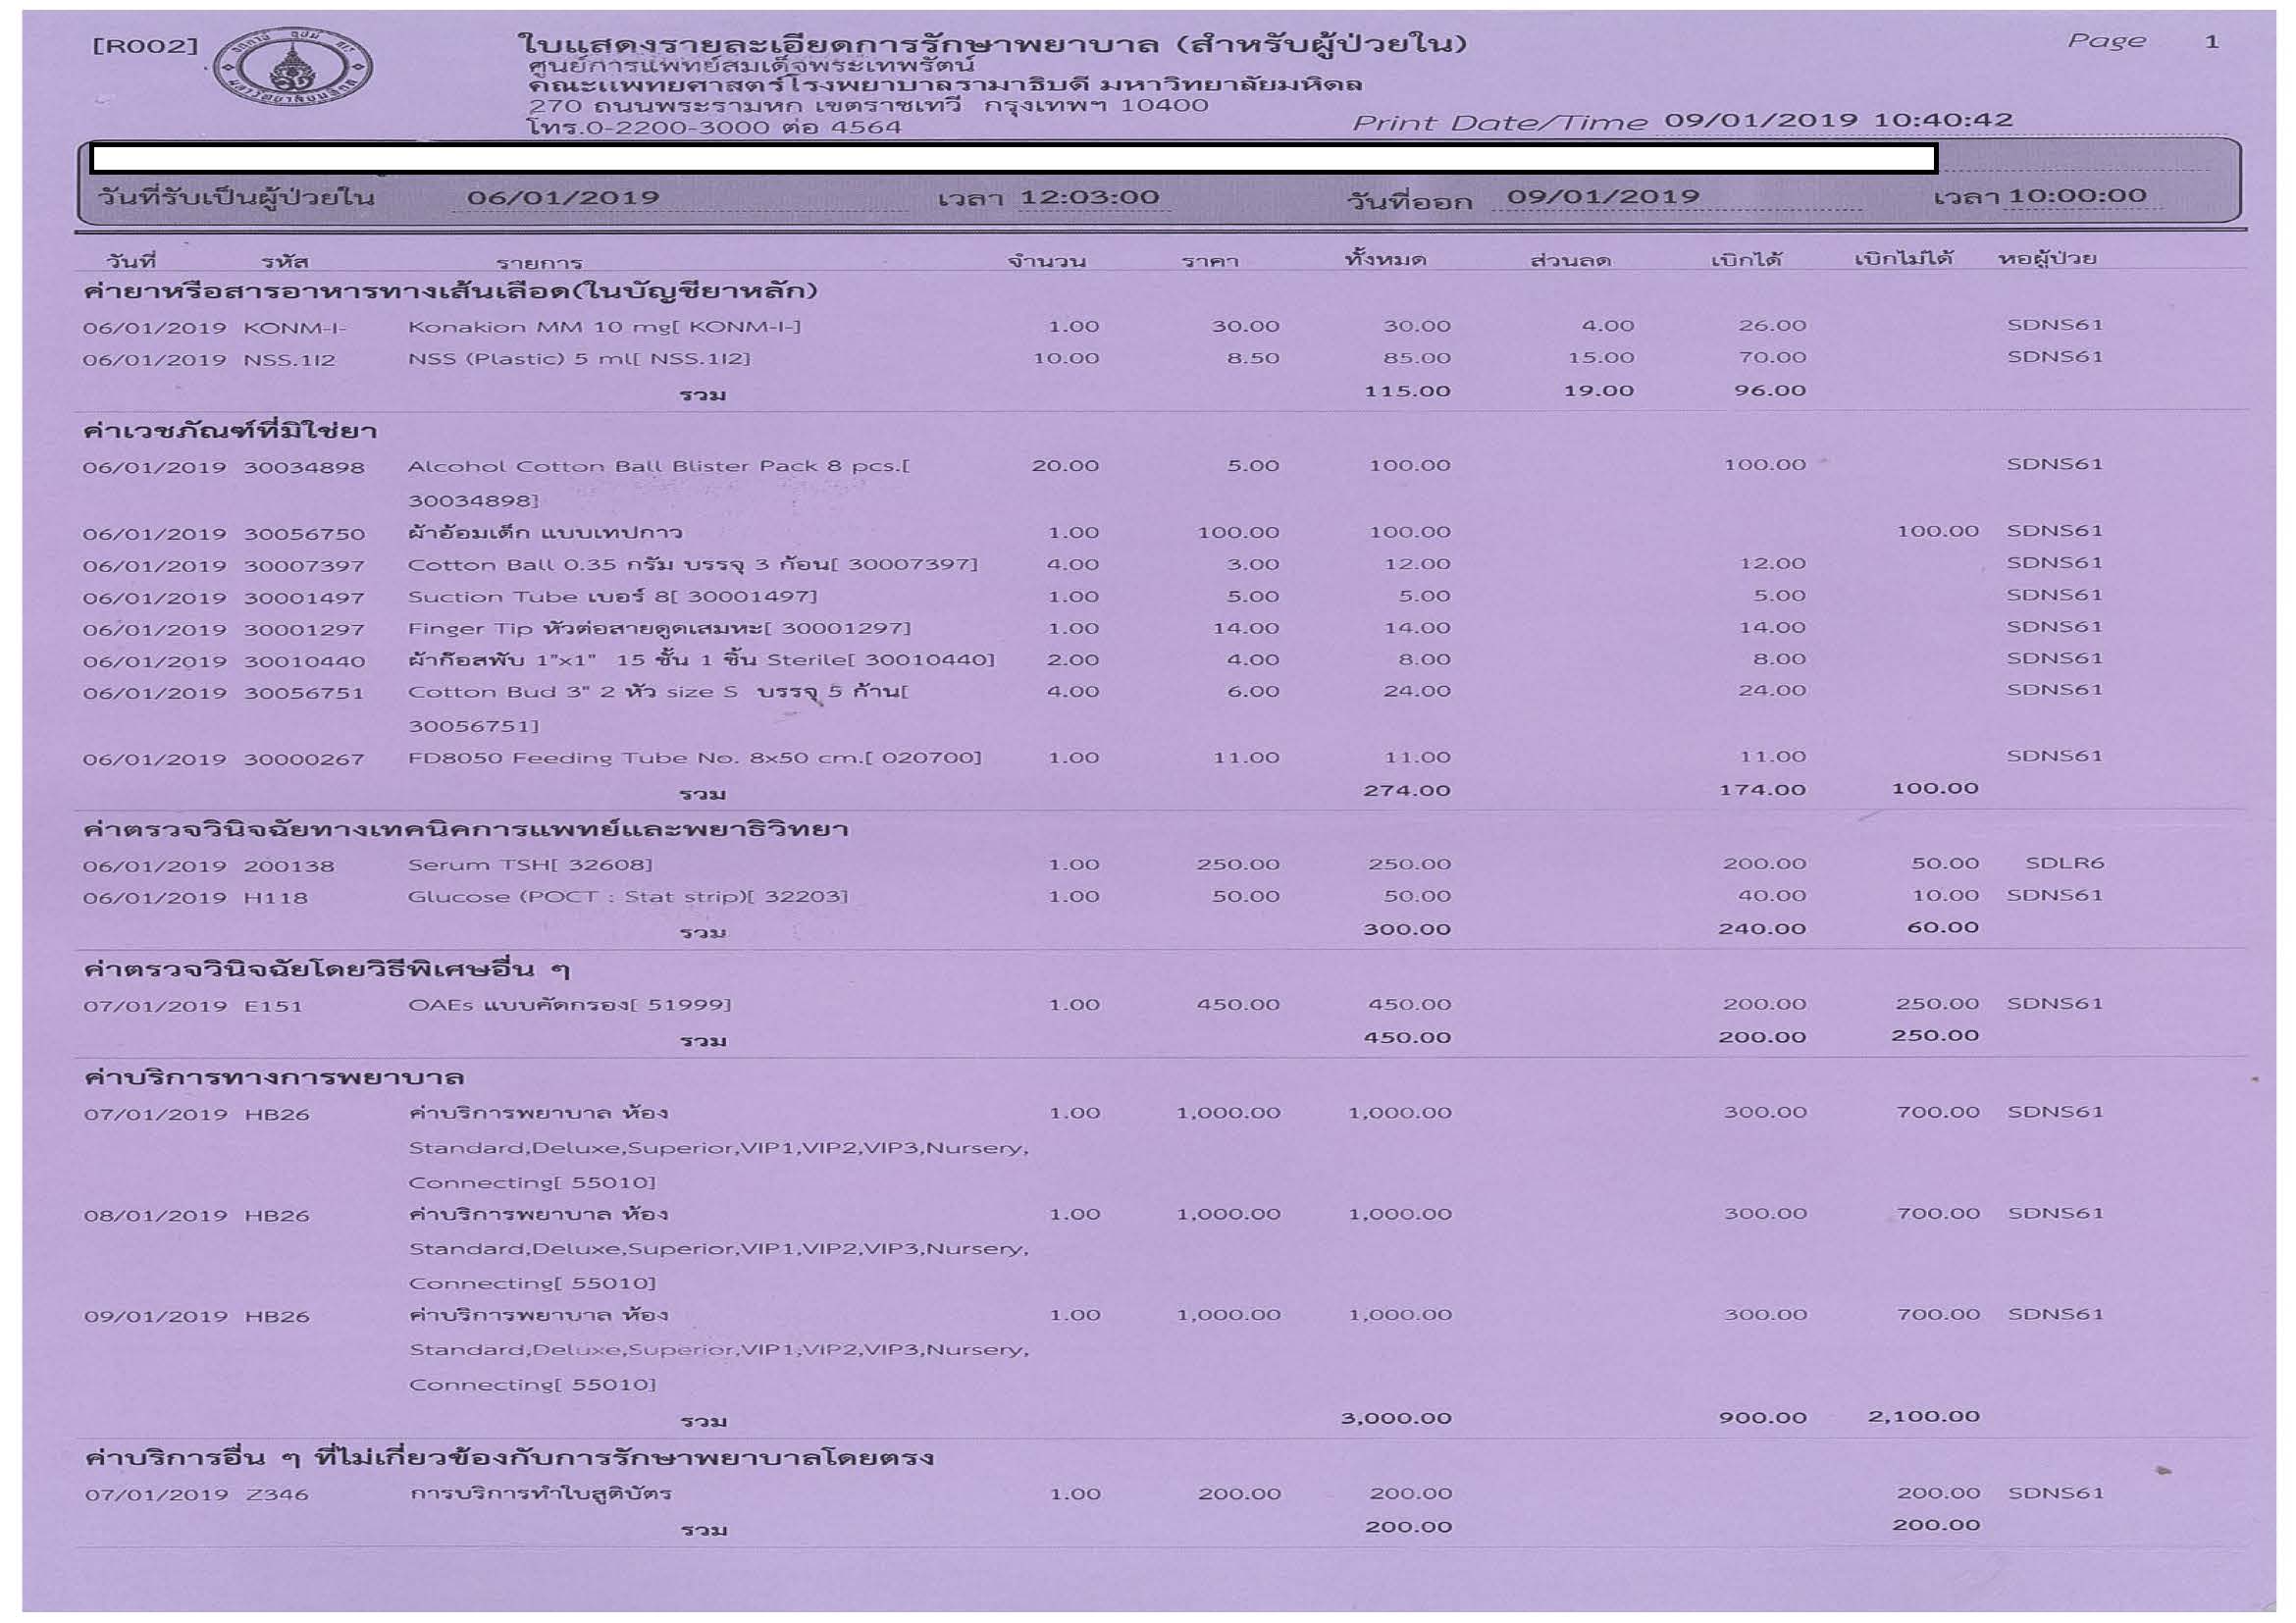
Task: Click the Z346 code cell
Action: pyautogui.click(x=277, y=1495)
